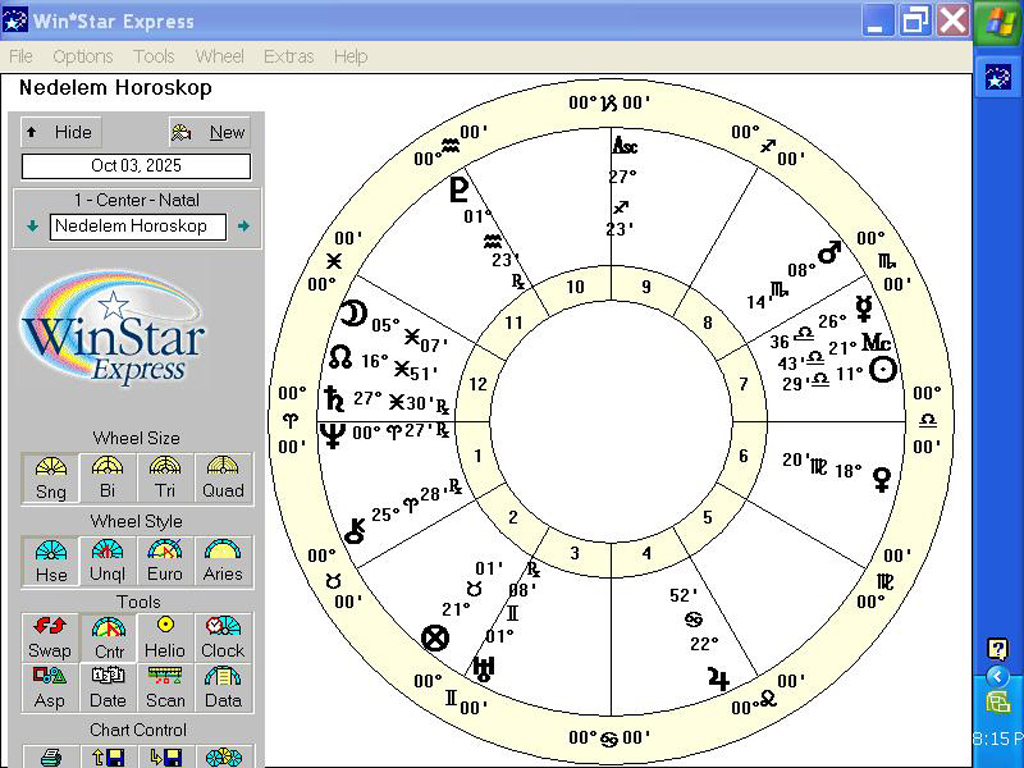Image resolution: width=1024 pixels, height=768 pixels.
Task: Open the Clock tool
Action: point(223,637)
